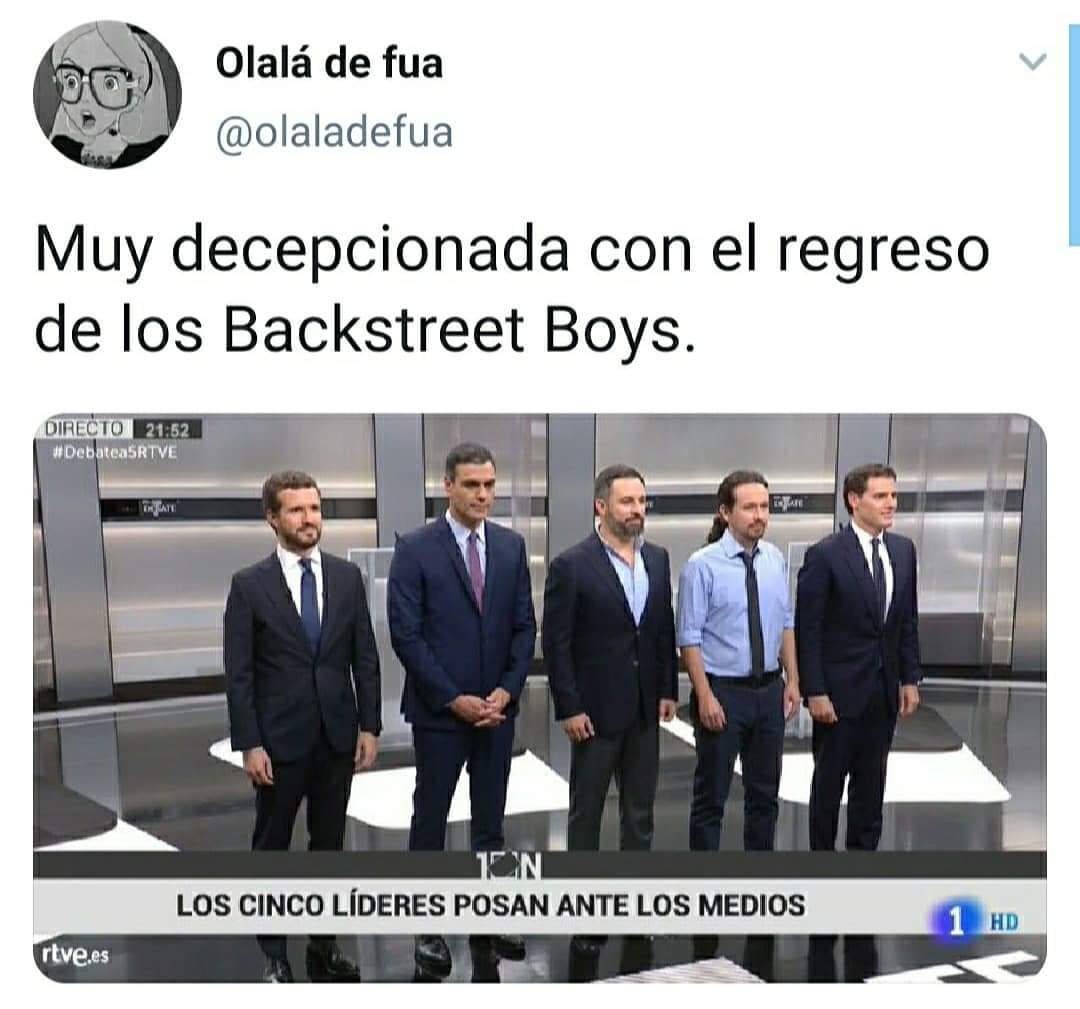Click the display name Olalá de fua
1080x1009 pixels.
coord(329,64)
